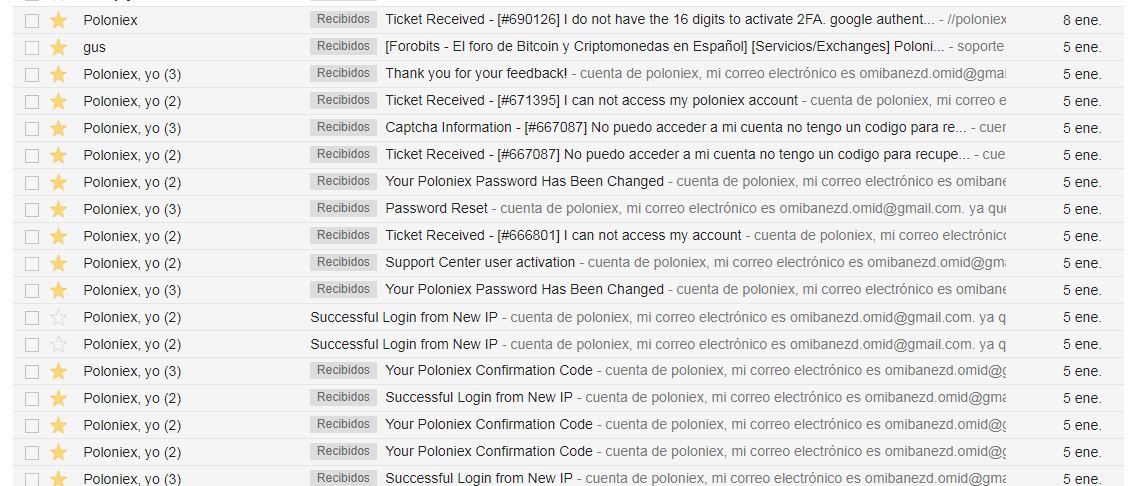Unstar the Ticket Received #666801 email
This screenshot has height=486, width=1141.
pos(58,236)
